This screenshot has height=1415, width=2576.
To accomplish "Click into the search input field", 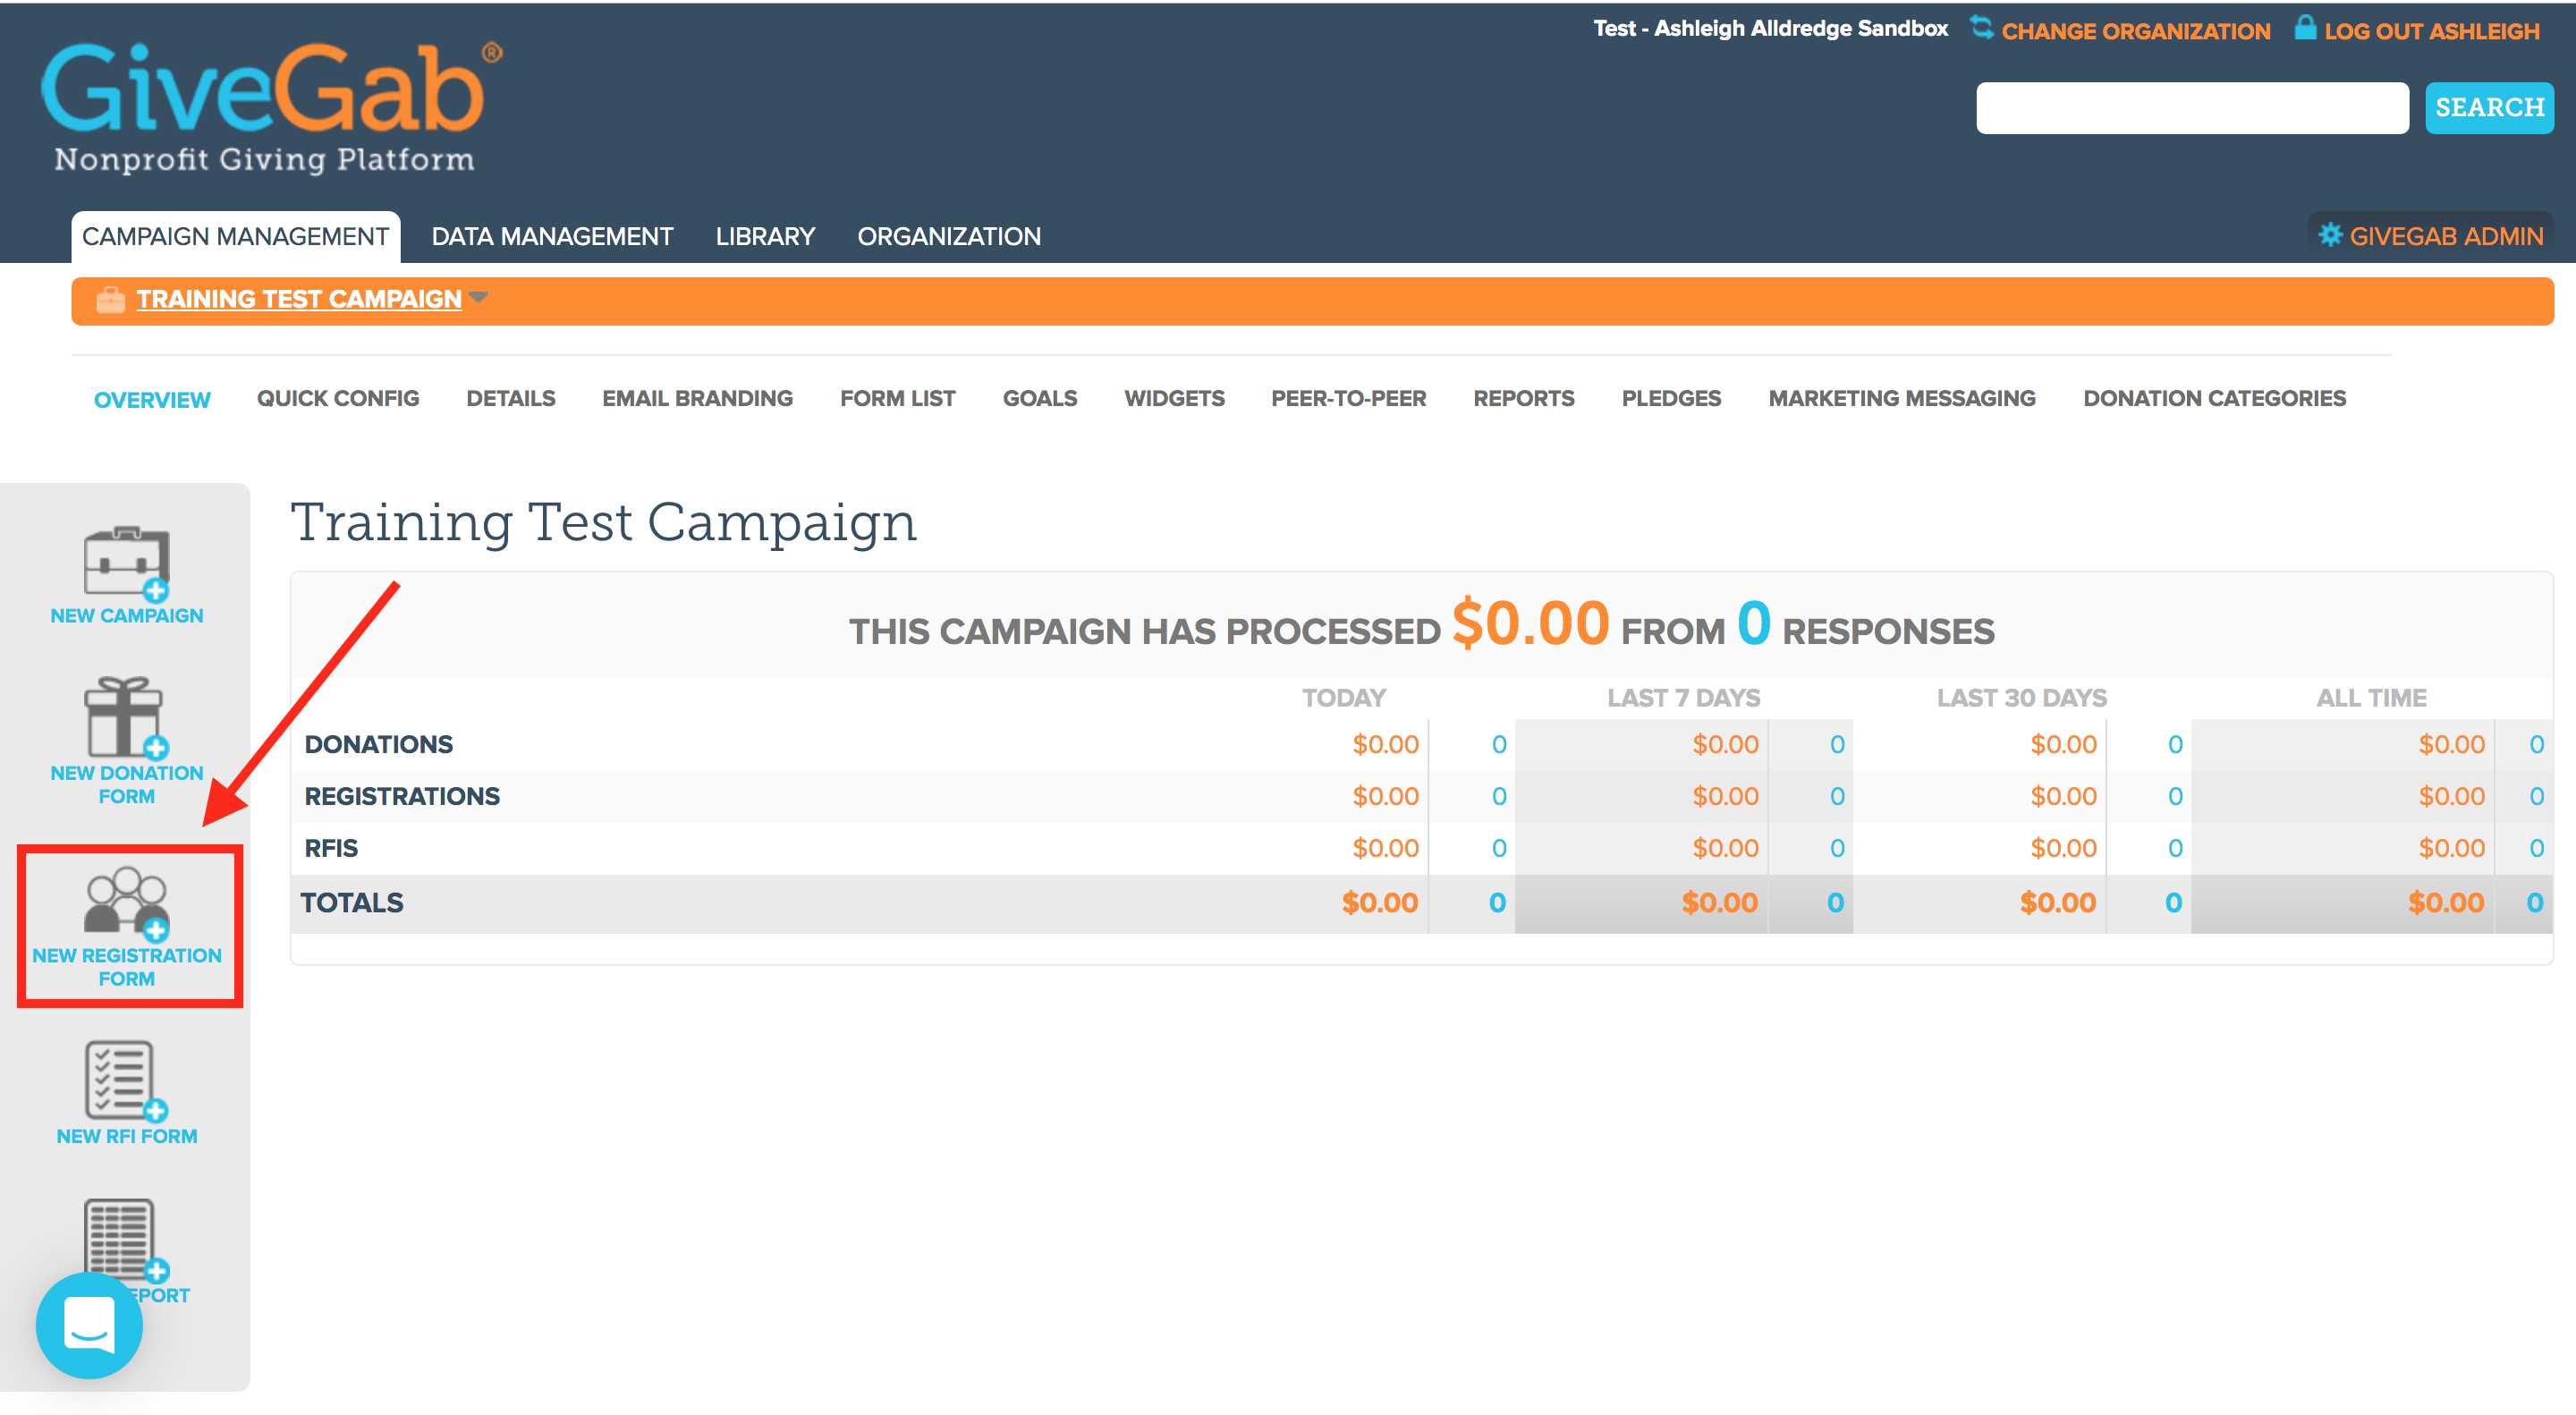I will 2192,107.
